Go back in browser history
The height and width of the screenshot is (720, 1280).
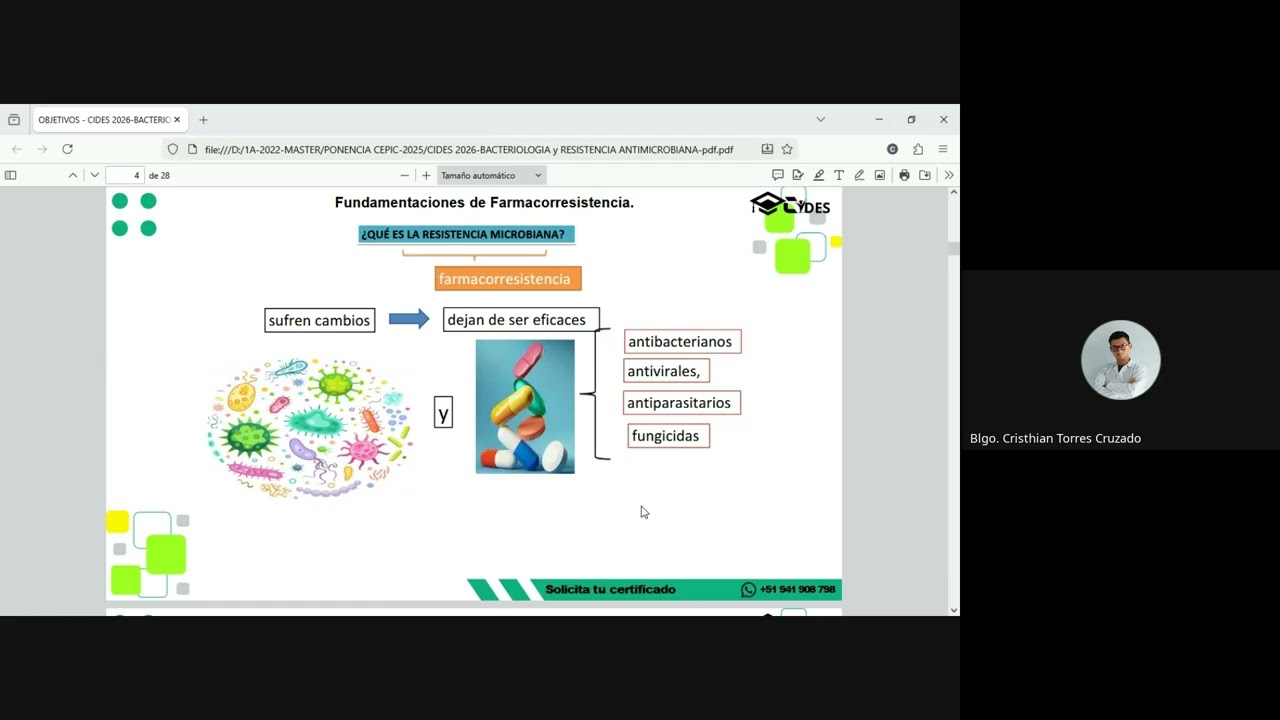(16, 149)
